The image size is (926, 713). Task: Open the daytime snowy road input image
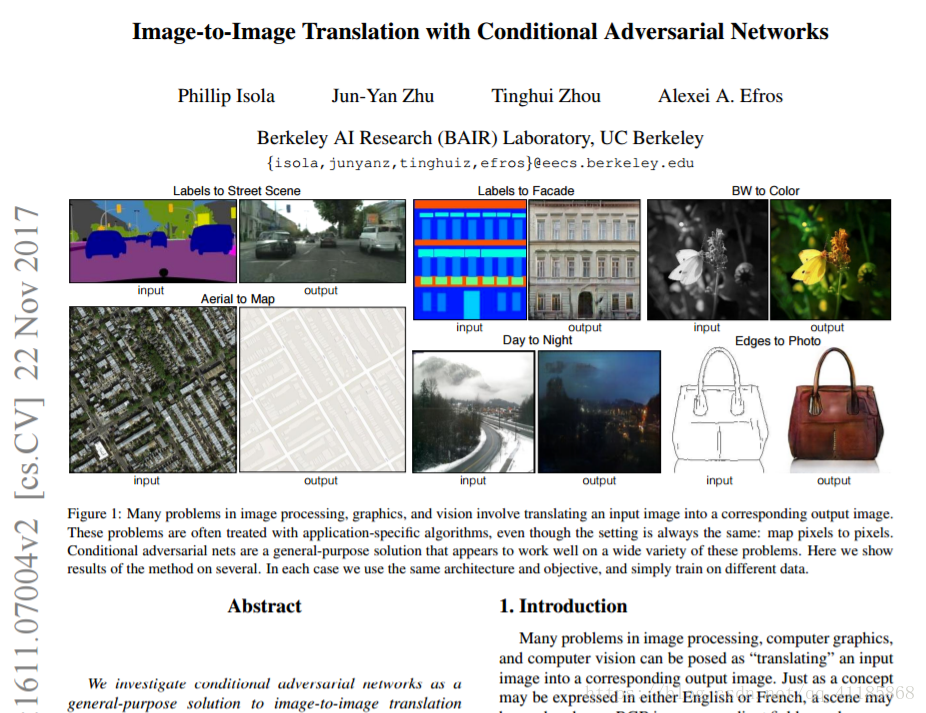[474, 412]
